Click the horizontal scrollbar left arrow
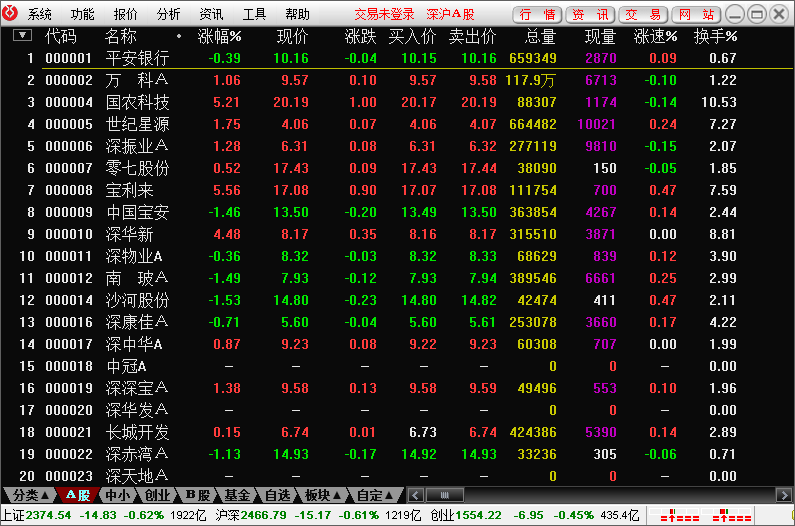This screenshot has height=526, width=795. click(416, 495)
